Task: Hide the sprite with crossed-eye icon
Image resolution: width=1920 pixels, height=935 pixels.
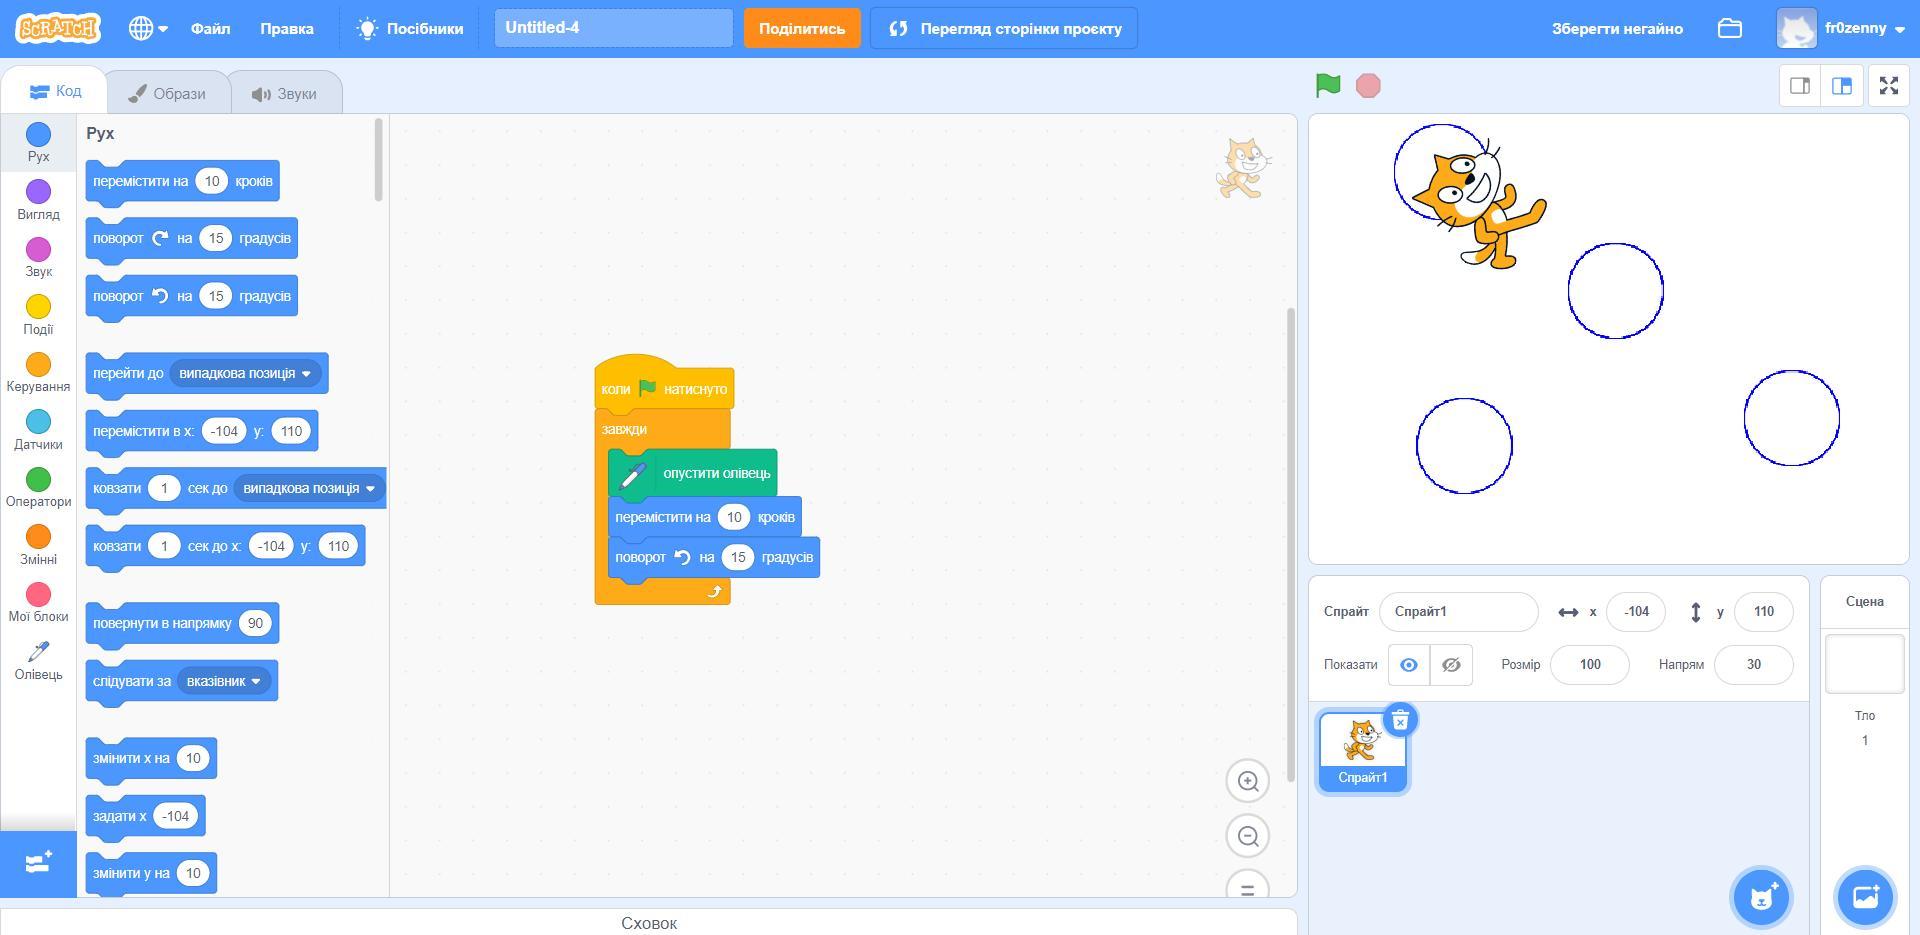Action: [1451, 665]
